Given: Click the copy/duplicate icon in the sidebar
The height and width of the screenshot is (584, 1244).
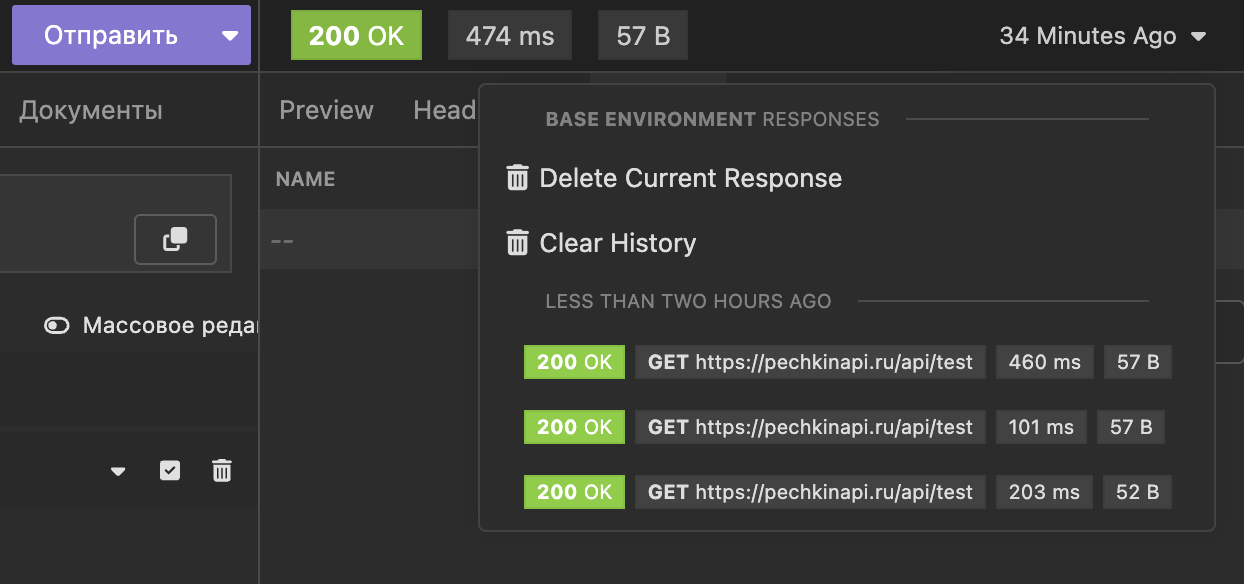Looking at the screenshot, I should click(175, 239).
